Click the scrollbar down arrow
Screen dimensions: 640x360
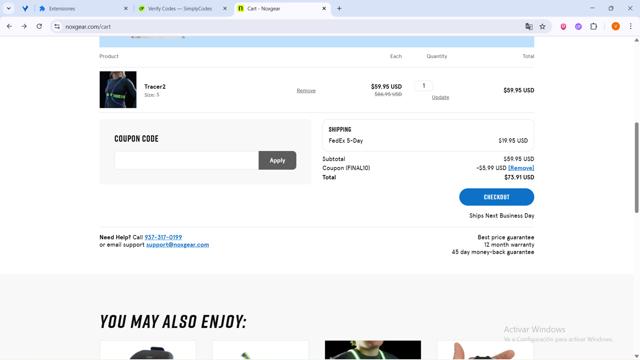click(x=636, y=356)
